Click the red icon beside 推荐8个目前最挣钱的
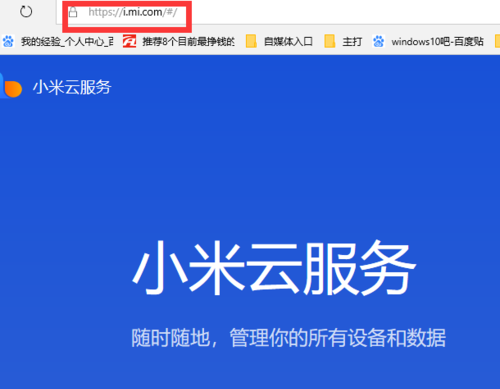Viewport: 500px width, 389px height. point(129,41)
